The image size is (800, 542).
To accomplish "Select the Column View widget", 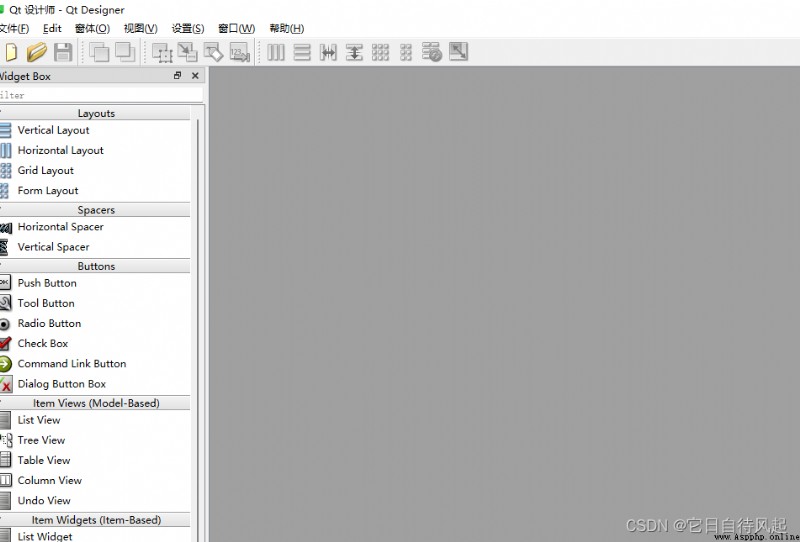I will coord(95,480).
